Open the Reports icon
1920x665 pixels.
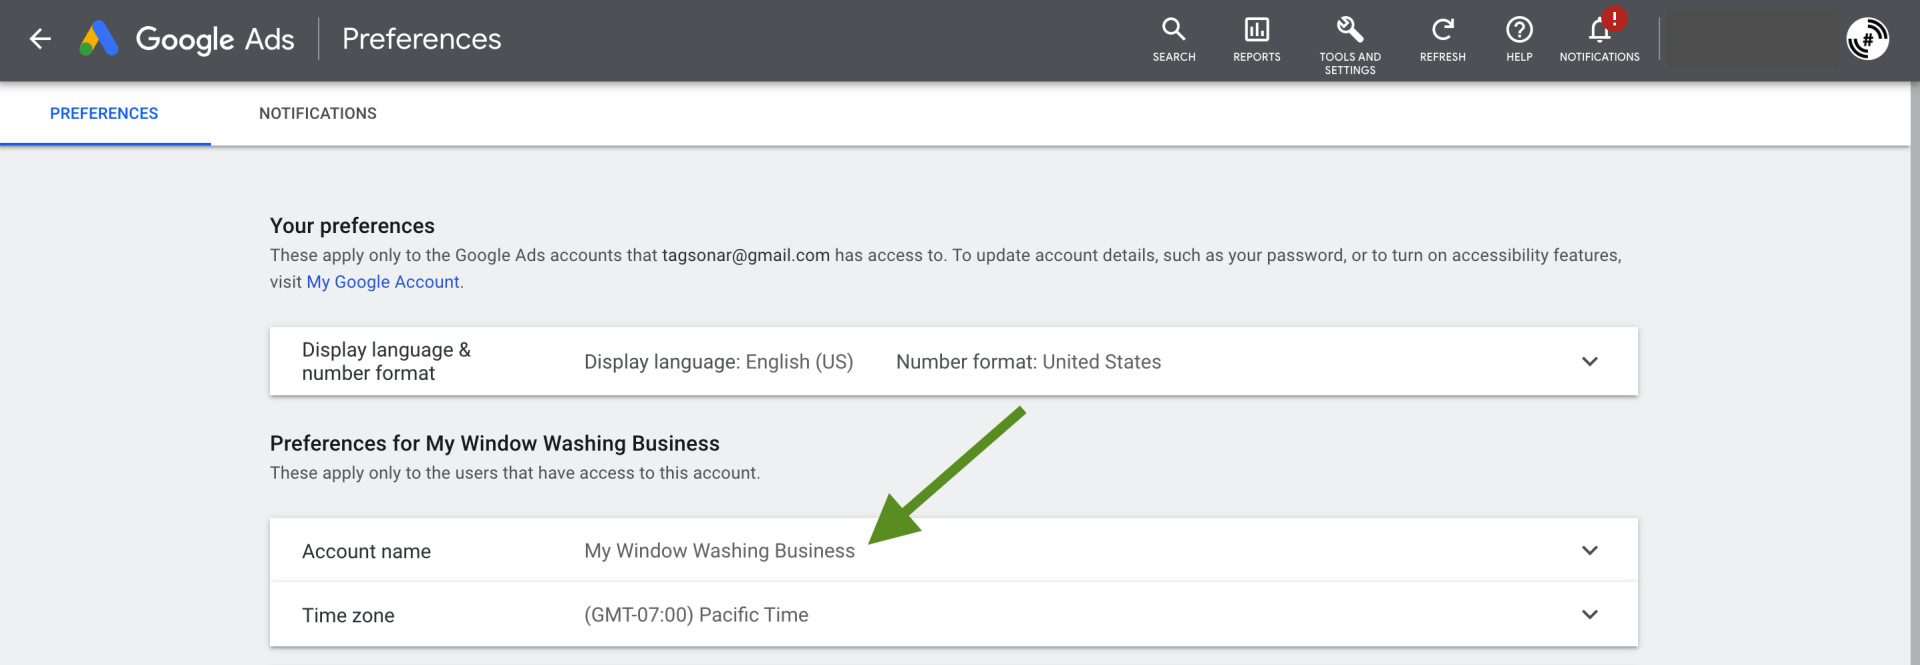point(1257,40)
